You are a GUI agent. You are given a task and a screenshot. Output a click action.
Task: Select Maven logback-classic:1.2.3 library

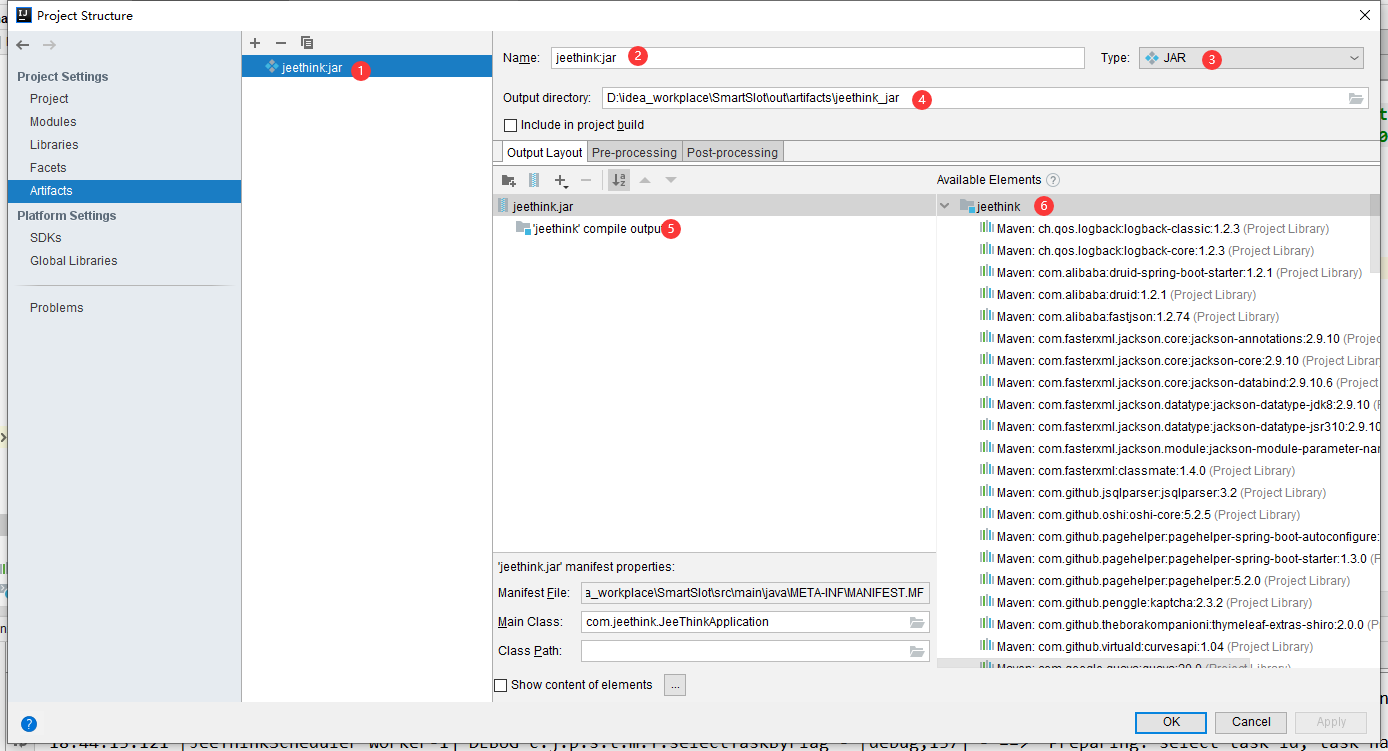[1154, 229]
